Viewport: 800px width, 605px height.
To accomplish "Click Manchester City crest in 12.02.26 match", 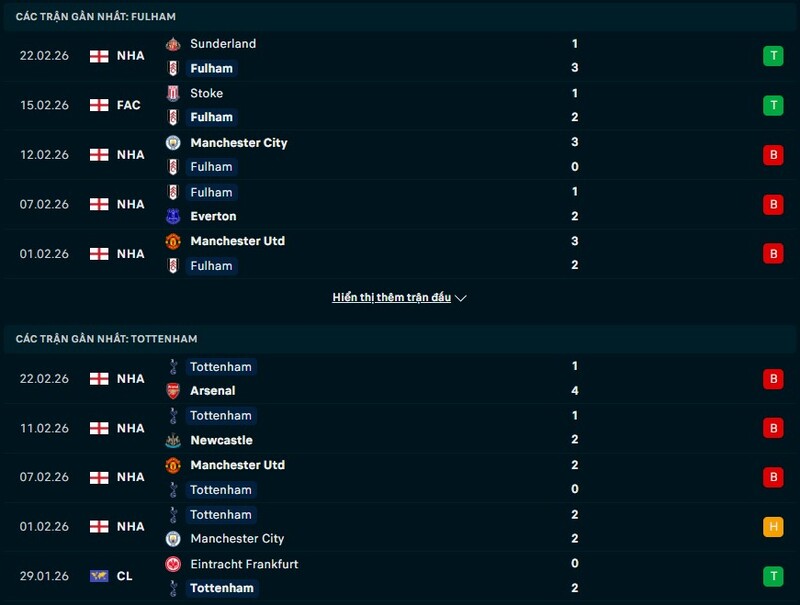I will point(173,143).
